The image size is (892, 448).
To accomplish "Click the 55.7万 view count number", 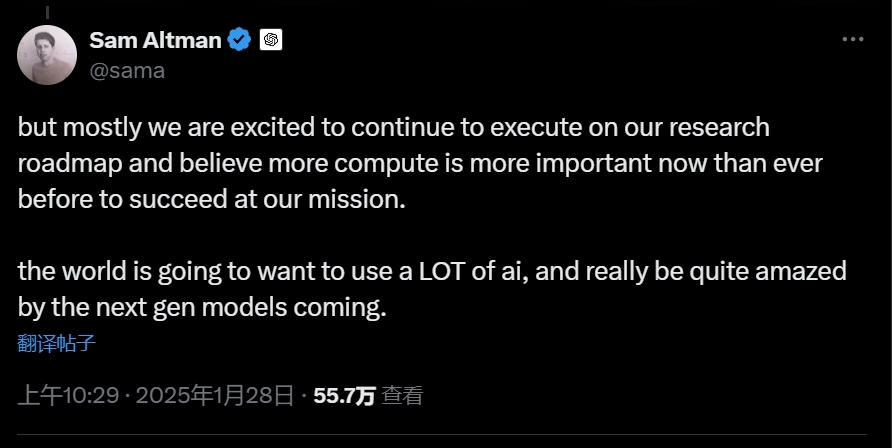I will [x=344, y=395].
